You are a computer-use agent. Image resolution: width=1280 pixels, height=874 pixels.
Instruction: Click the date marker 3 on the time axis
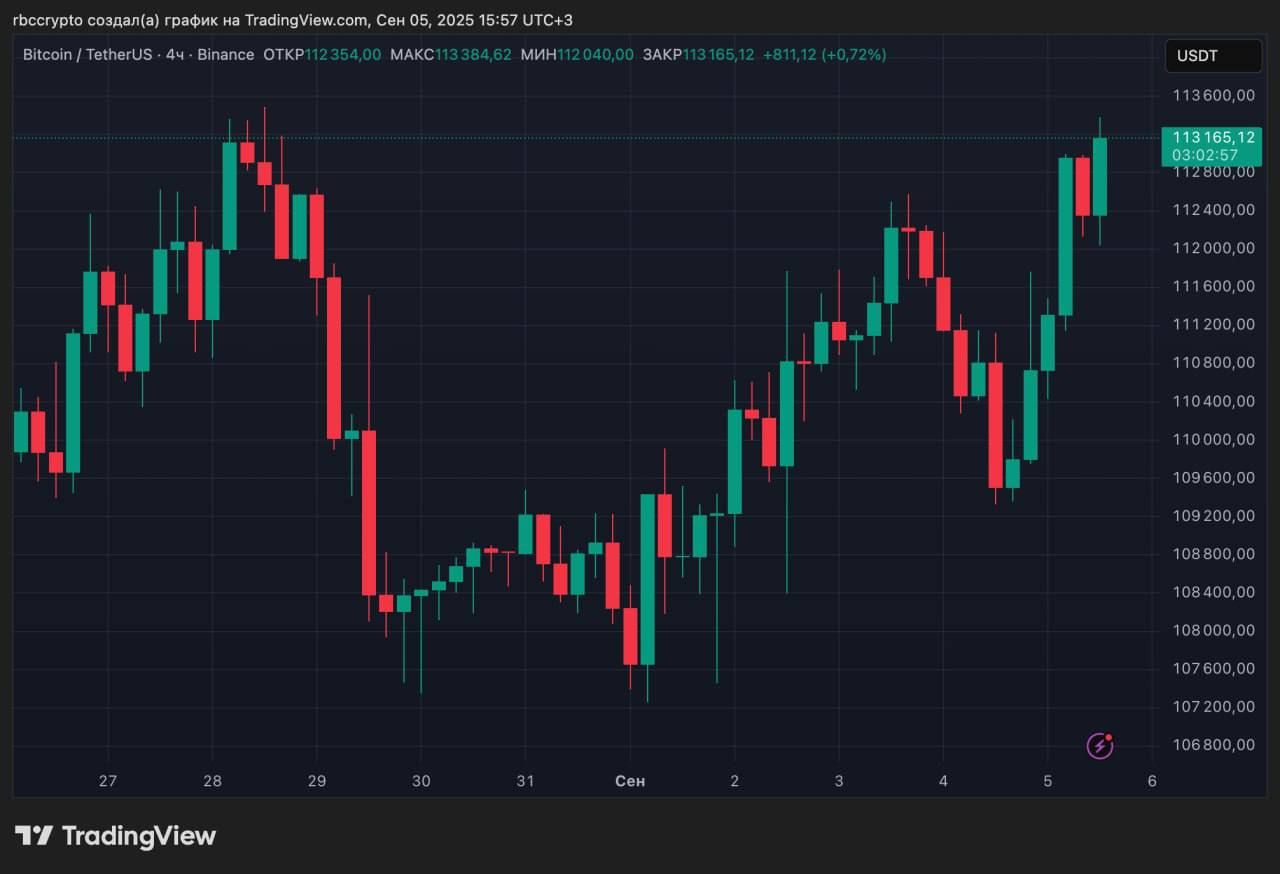839,781
